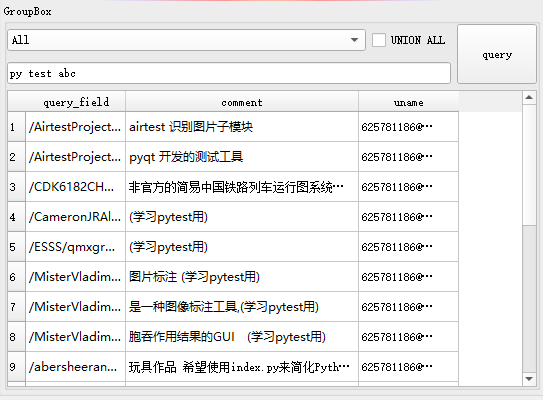Select row header 8

[16, 337]
